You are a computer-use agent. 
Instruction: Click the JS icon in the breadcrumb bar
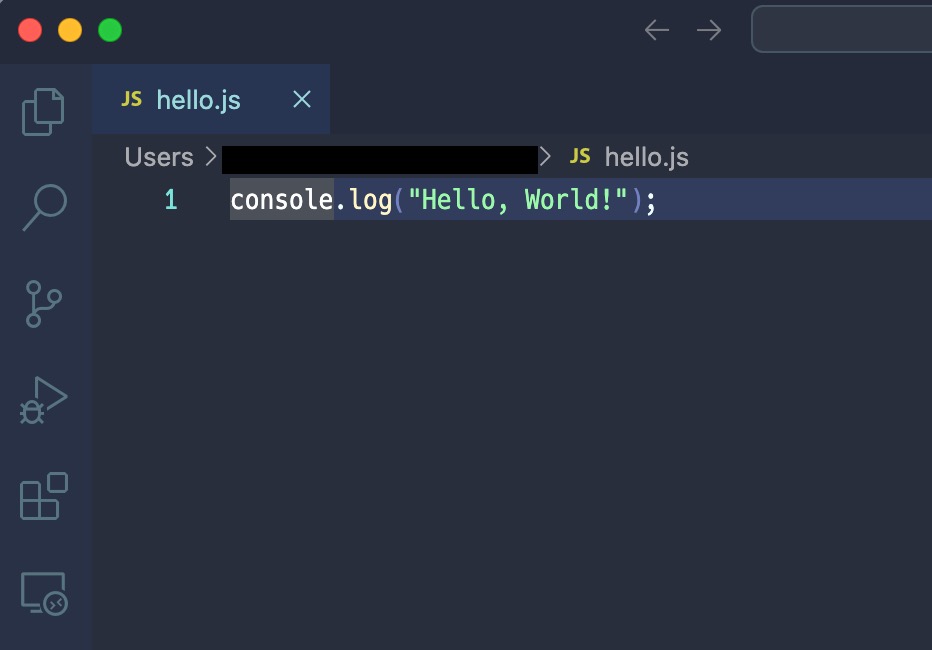click(x=580, y=157)
